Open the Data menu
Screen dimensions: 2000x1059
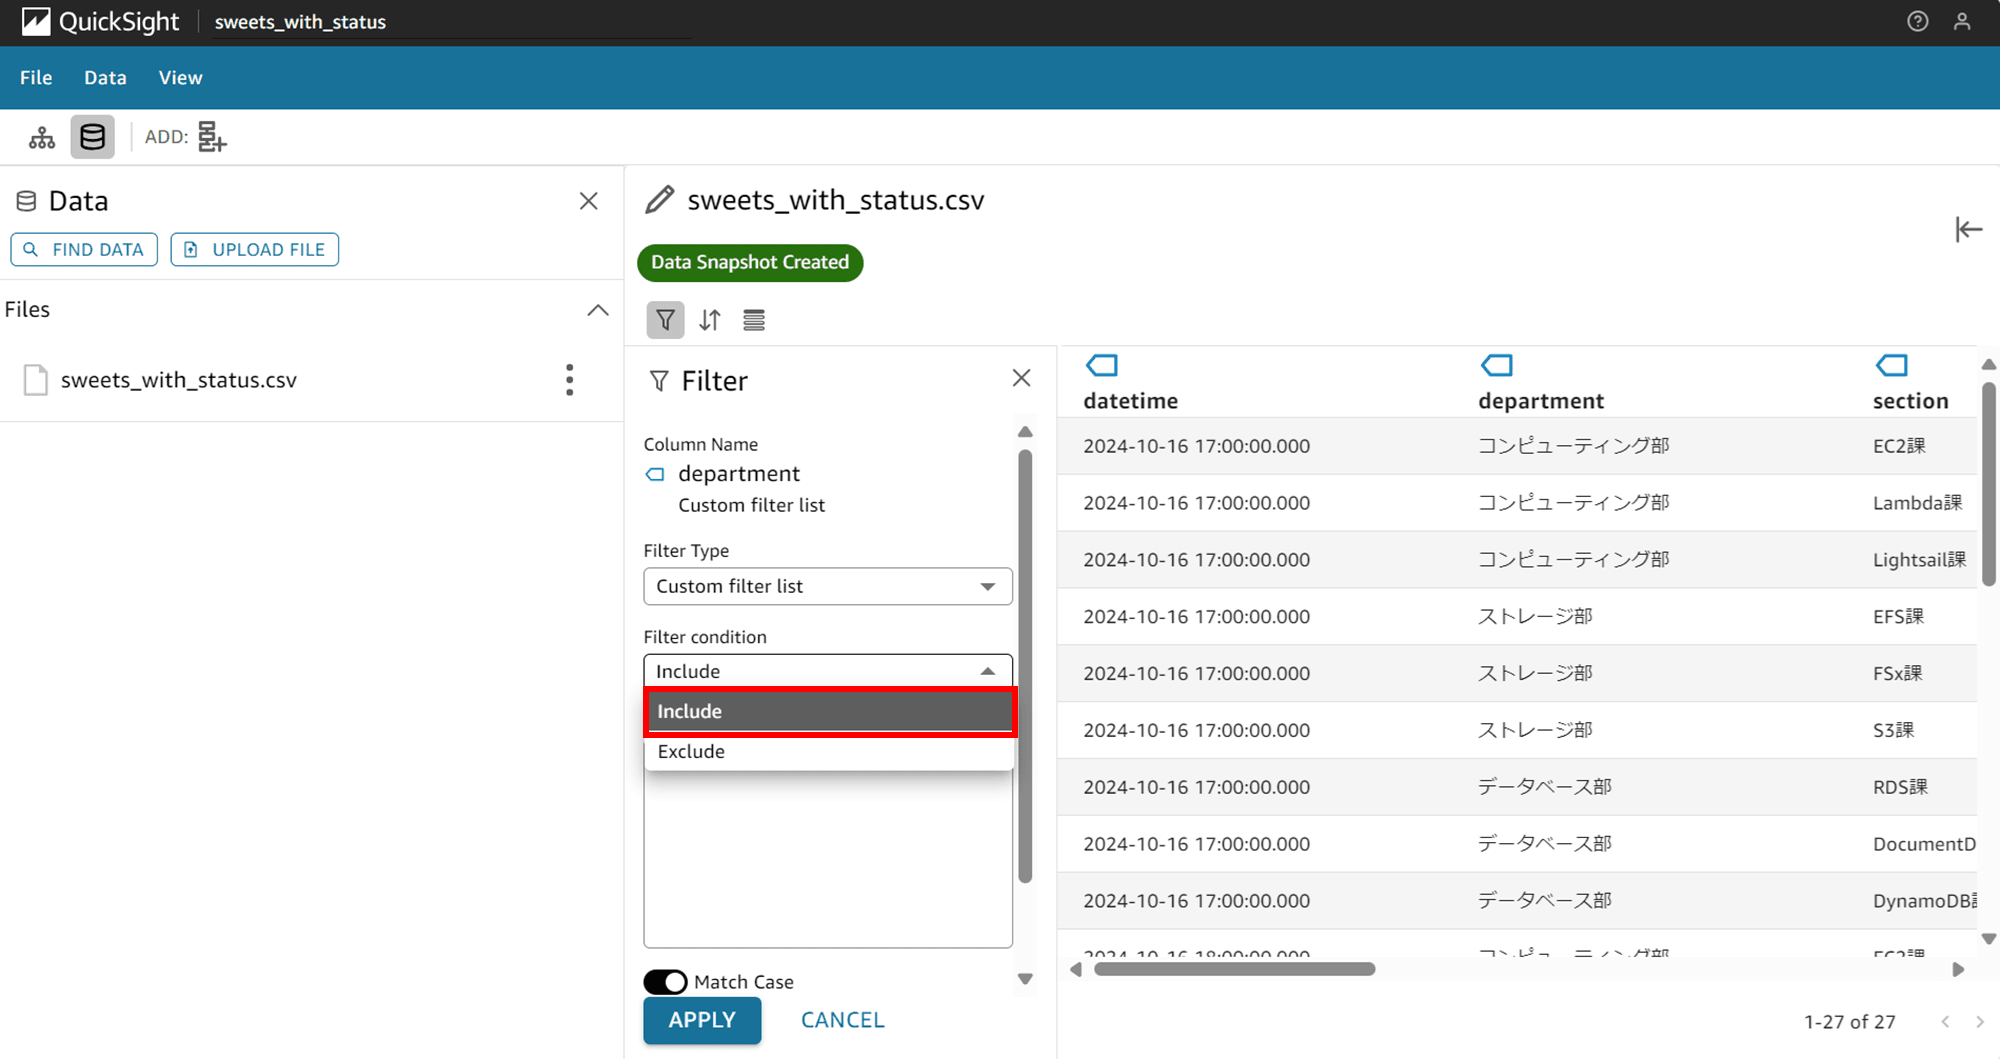(105, 77)
